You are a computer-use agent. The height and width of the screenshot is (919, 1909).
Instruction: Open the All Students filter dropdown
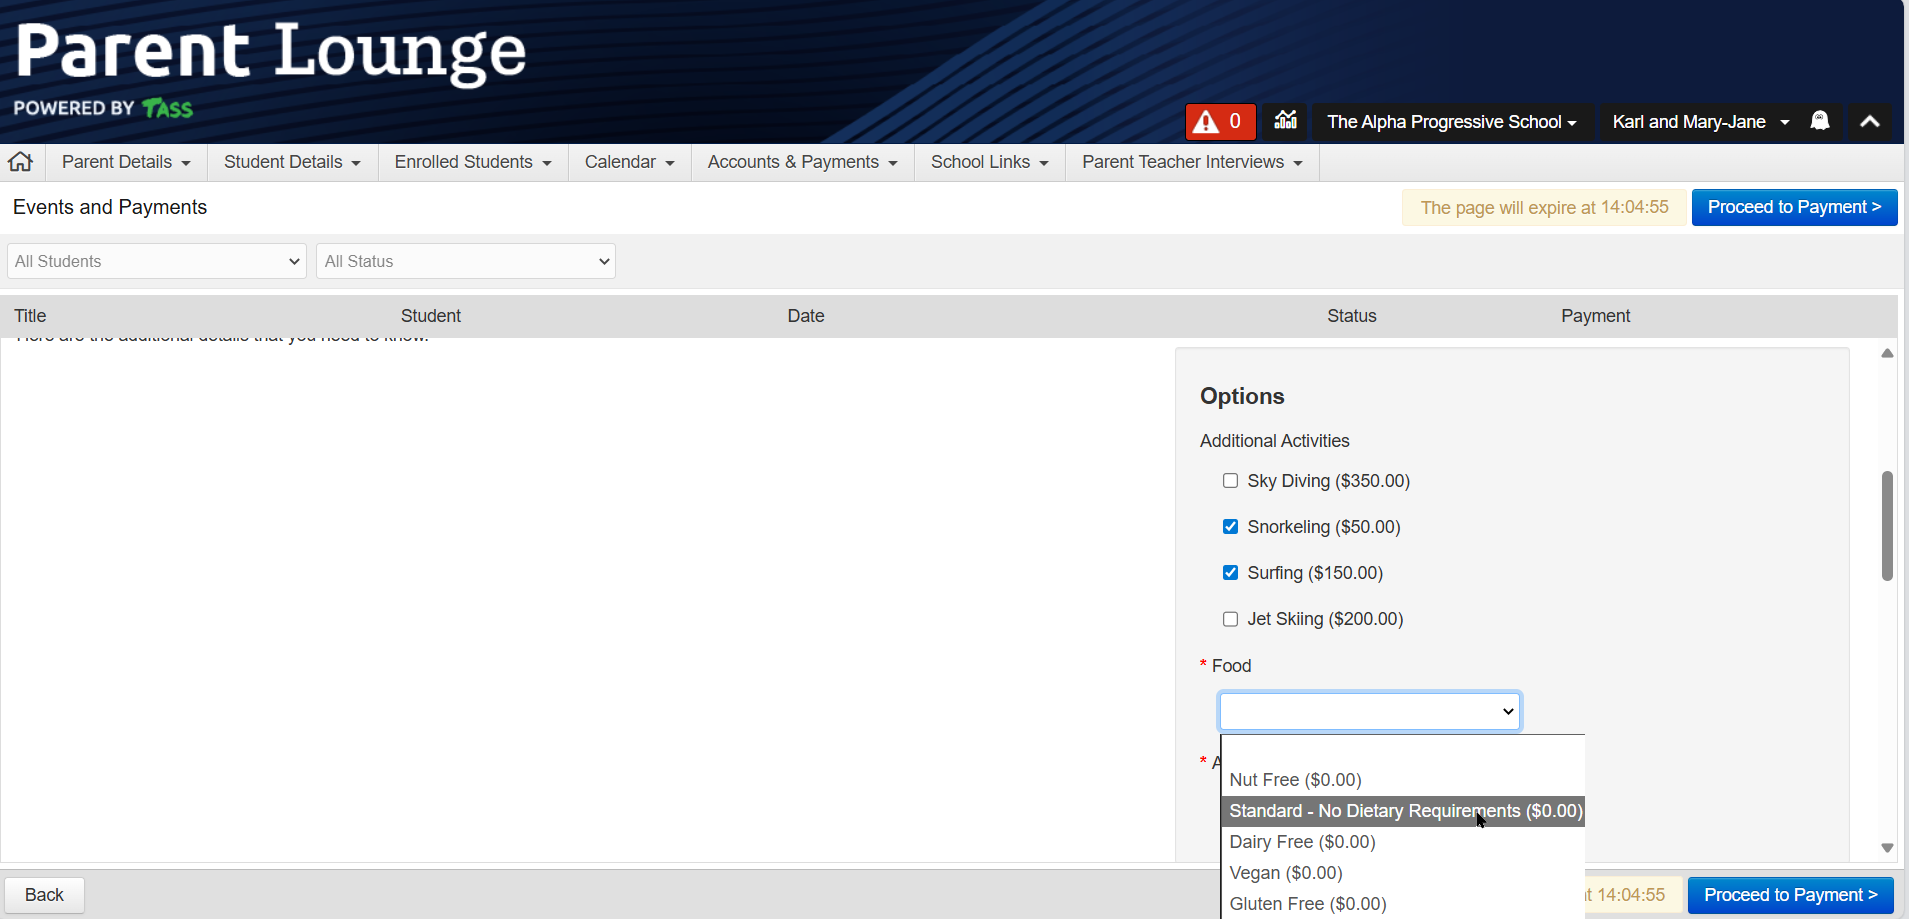(157, 262)
